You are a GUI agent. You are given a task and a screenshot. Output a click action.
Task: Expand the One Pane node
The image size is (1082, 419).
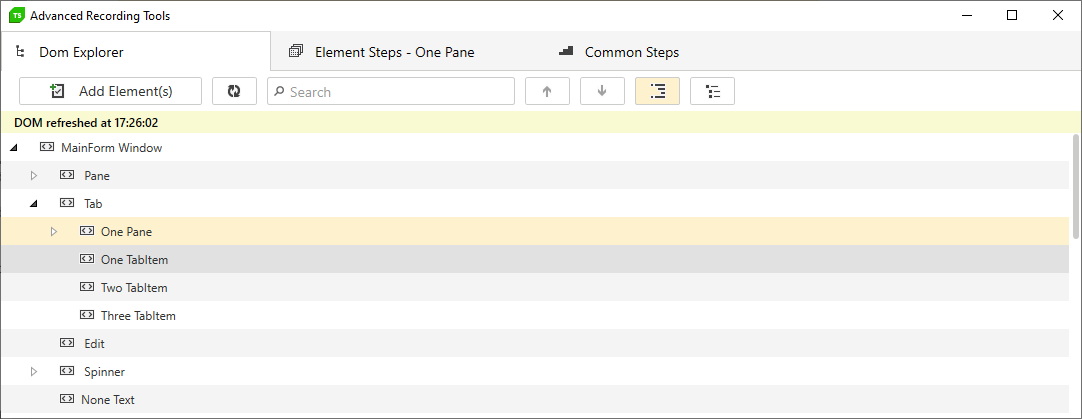coord(54,232)
